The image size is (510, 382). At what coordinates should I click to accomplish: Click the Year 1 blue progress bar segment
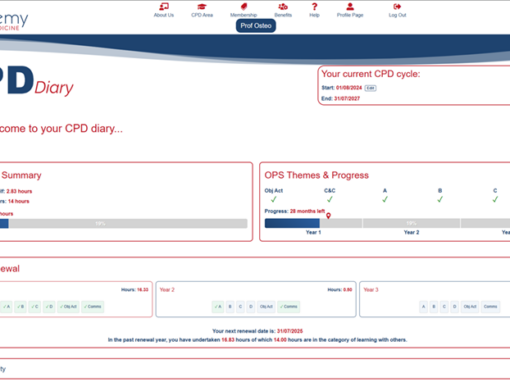[292, 223]
